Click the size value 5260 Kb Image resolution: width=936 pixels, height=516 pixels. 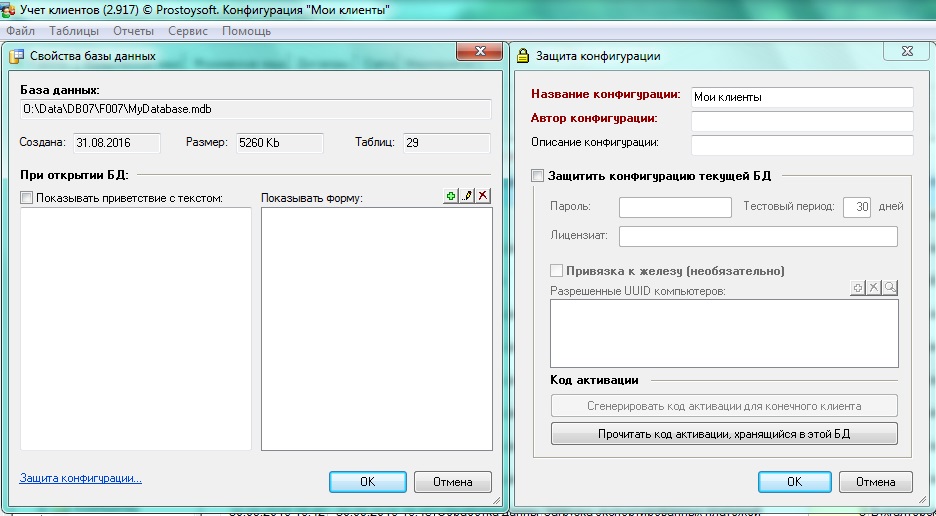(x=280, y=143)
